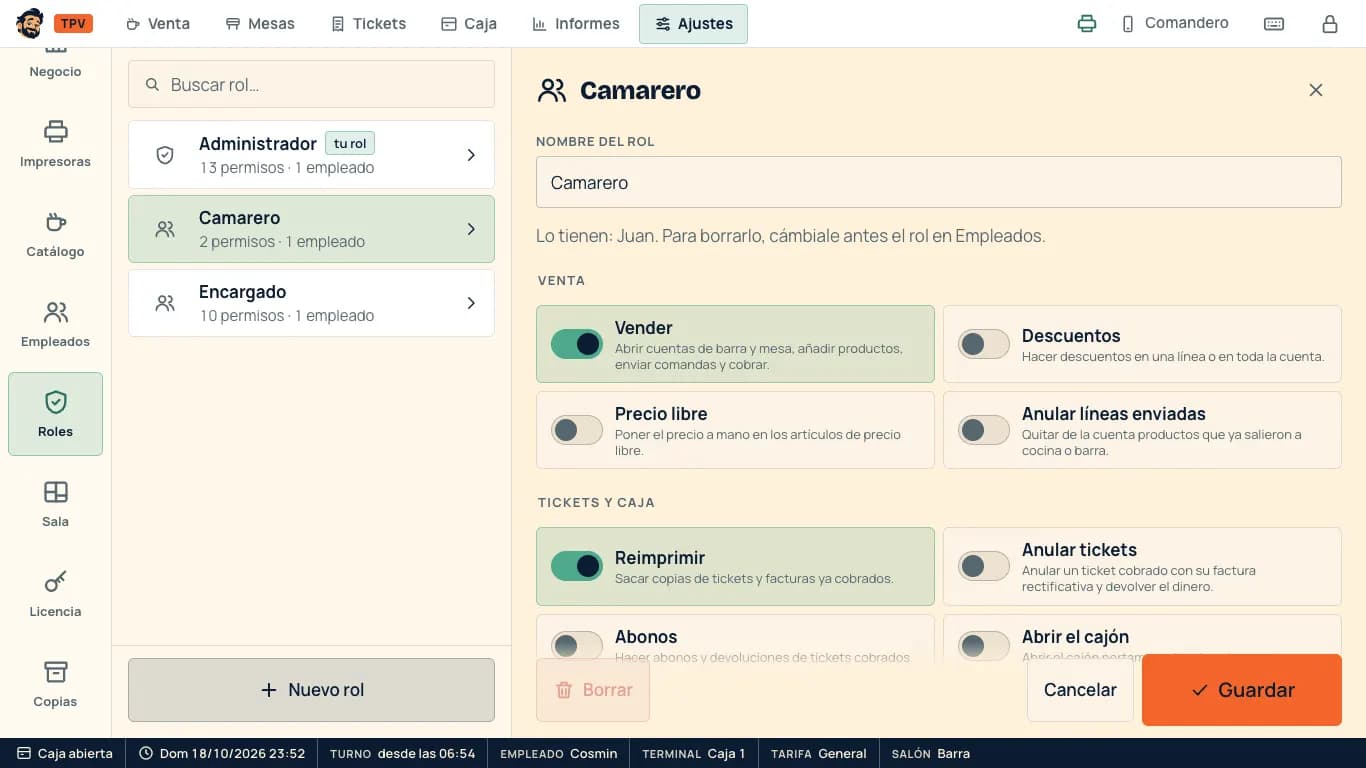The width and height of the screenshot is (1366, 768).
Task: Select the Camarero role row
Action: [311, 229]
